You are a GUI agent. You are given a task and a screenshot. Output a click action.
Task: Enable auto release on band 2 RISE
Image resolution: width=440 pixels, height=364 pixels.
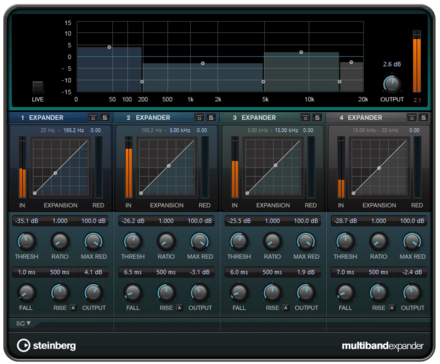click(x=179, y=308)
